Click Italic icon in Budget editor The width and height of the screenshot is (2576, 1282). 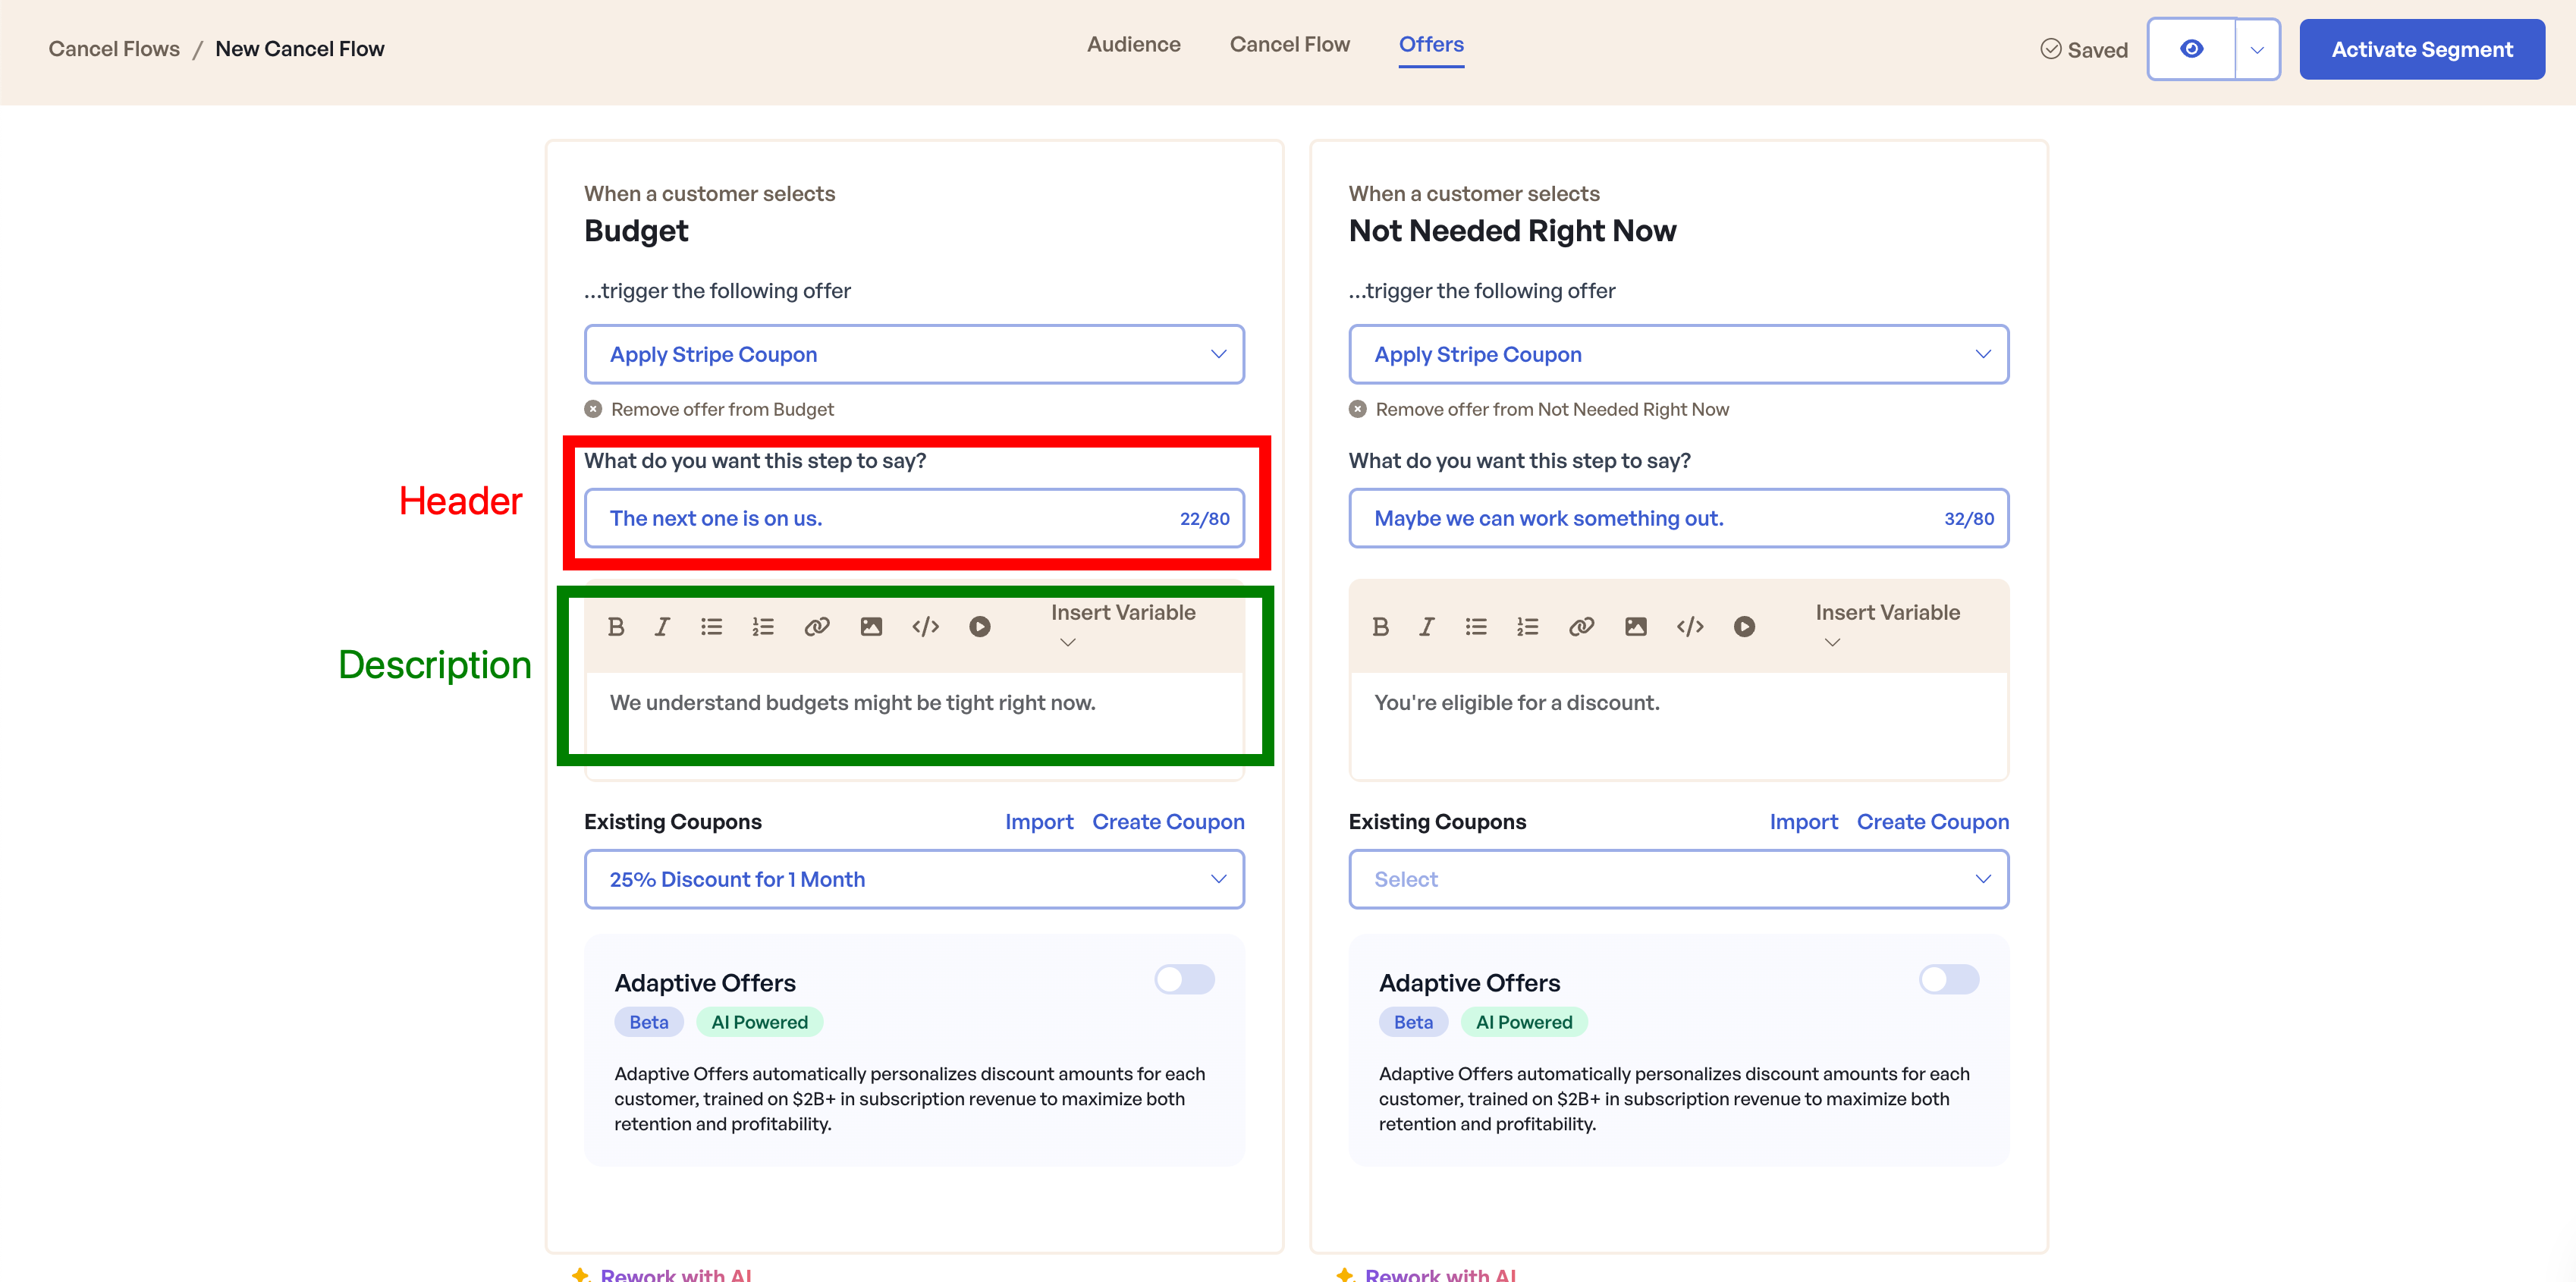click(662, 627)
